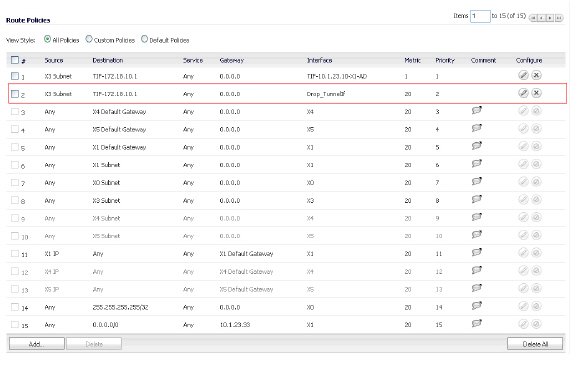Click the Priority column header
This screenshot has width=577, height=379.
(x=445, y=60)
